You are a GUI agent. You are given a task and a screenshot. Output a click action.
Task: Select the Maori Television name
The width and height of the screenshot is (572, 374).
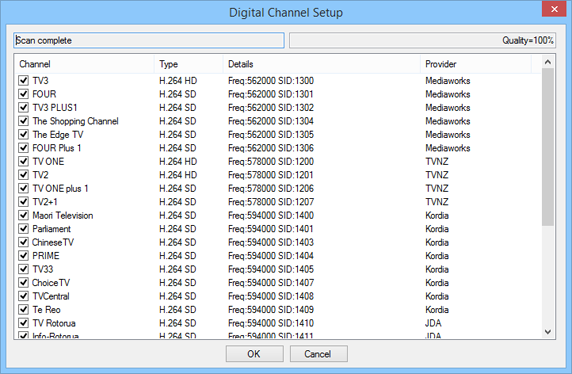pos(63,216)
